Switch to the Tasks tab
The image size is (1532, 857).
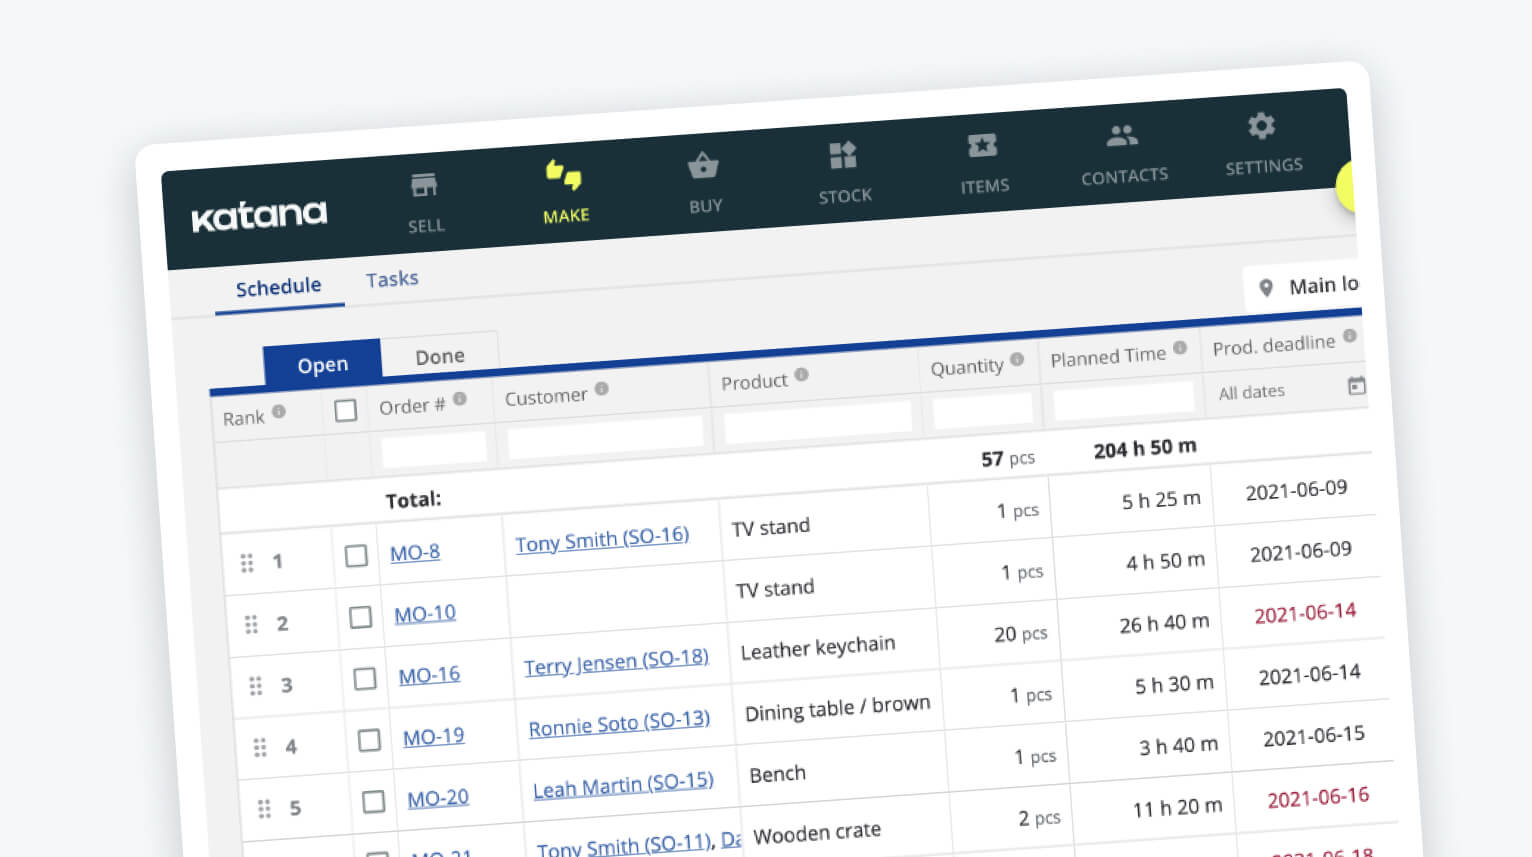392,279
